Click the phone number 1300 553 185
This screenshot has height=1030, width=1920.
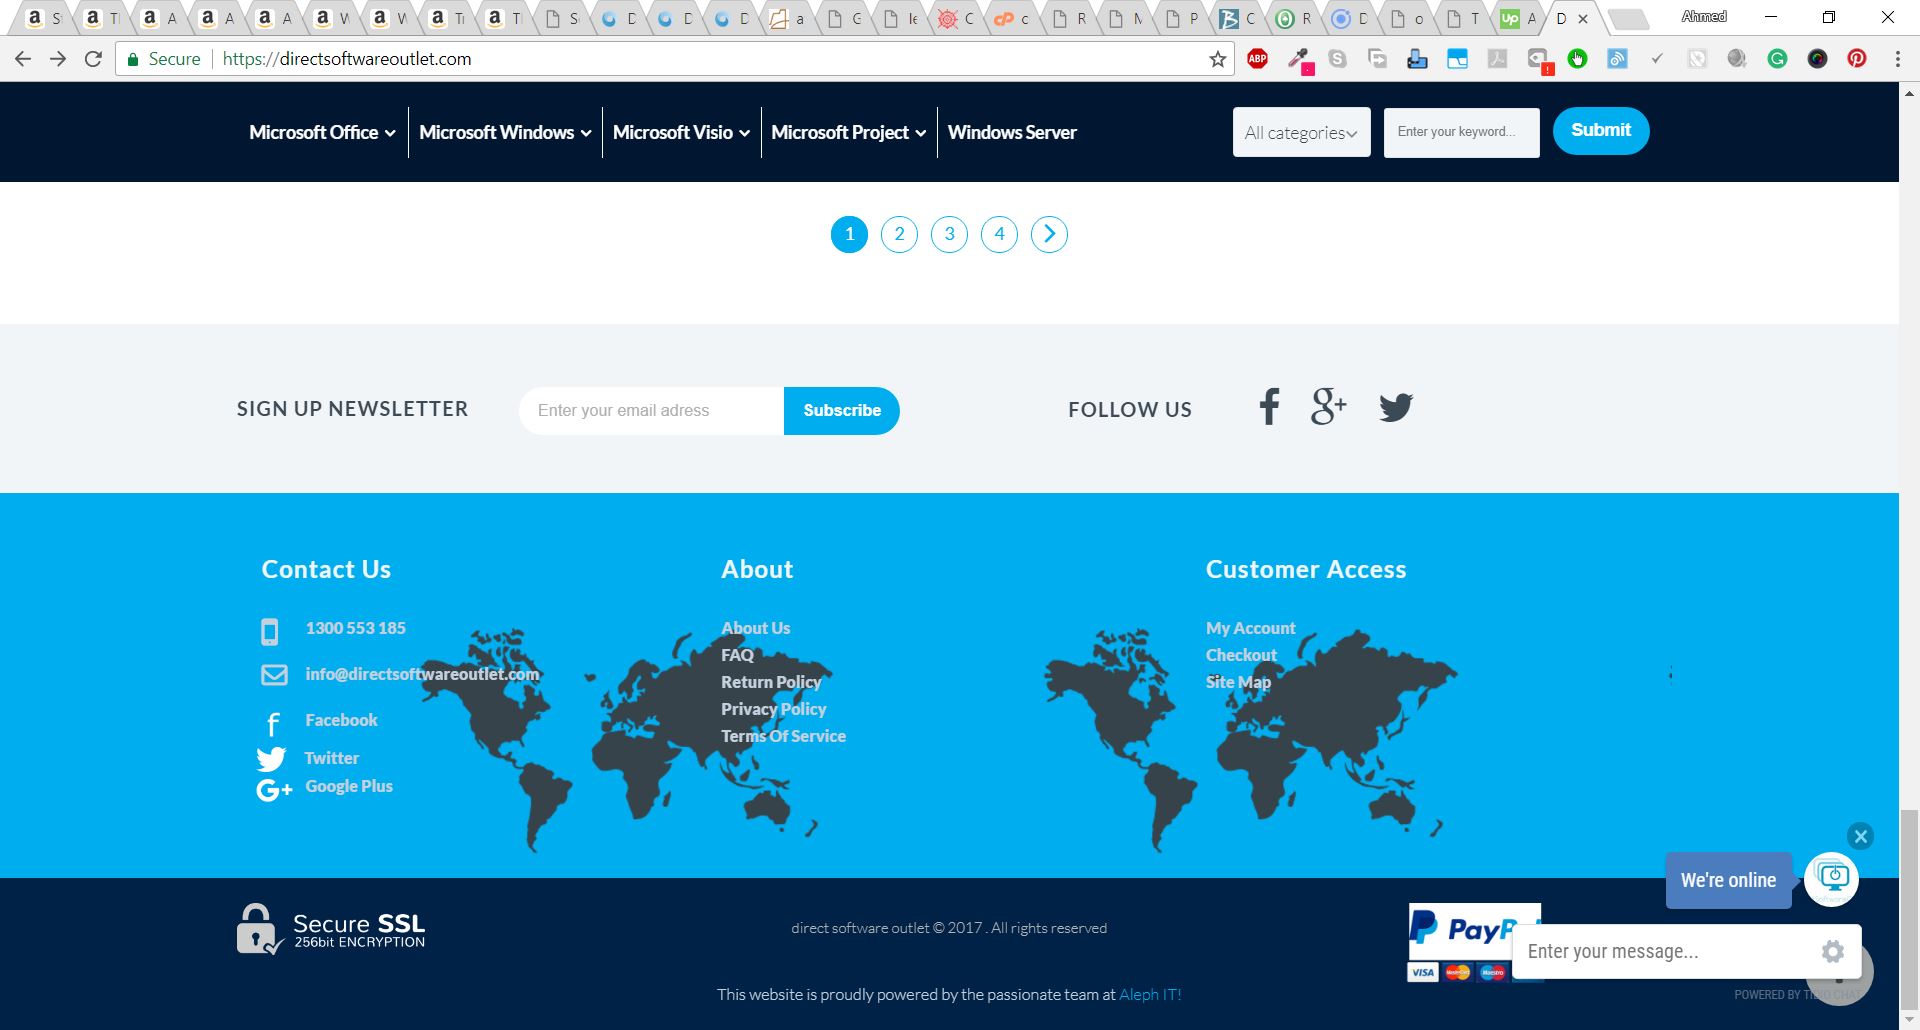356,628
